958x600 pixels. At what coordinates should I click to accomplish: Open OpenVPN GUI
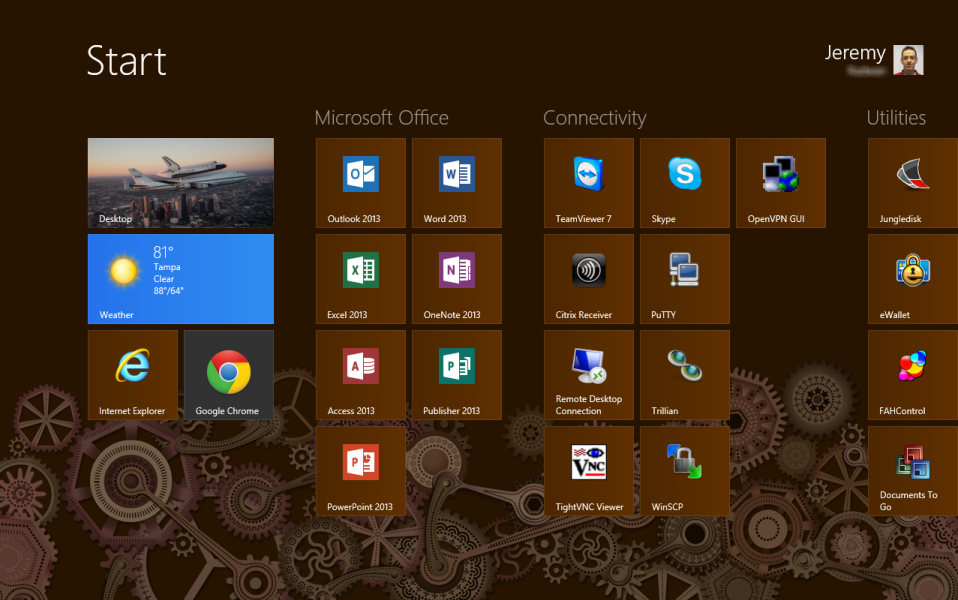tap(781, 183)
